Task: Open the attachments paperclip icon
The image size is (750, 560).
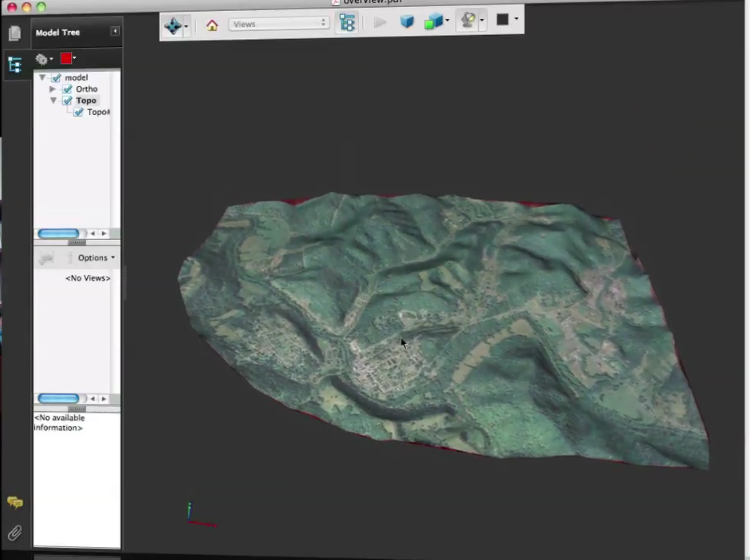Action: tap(15, 533)
